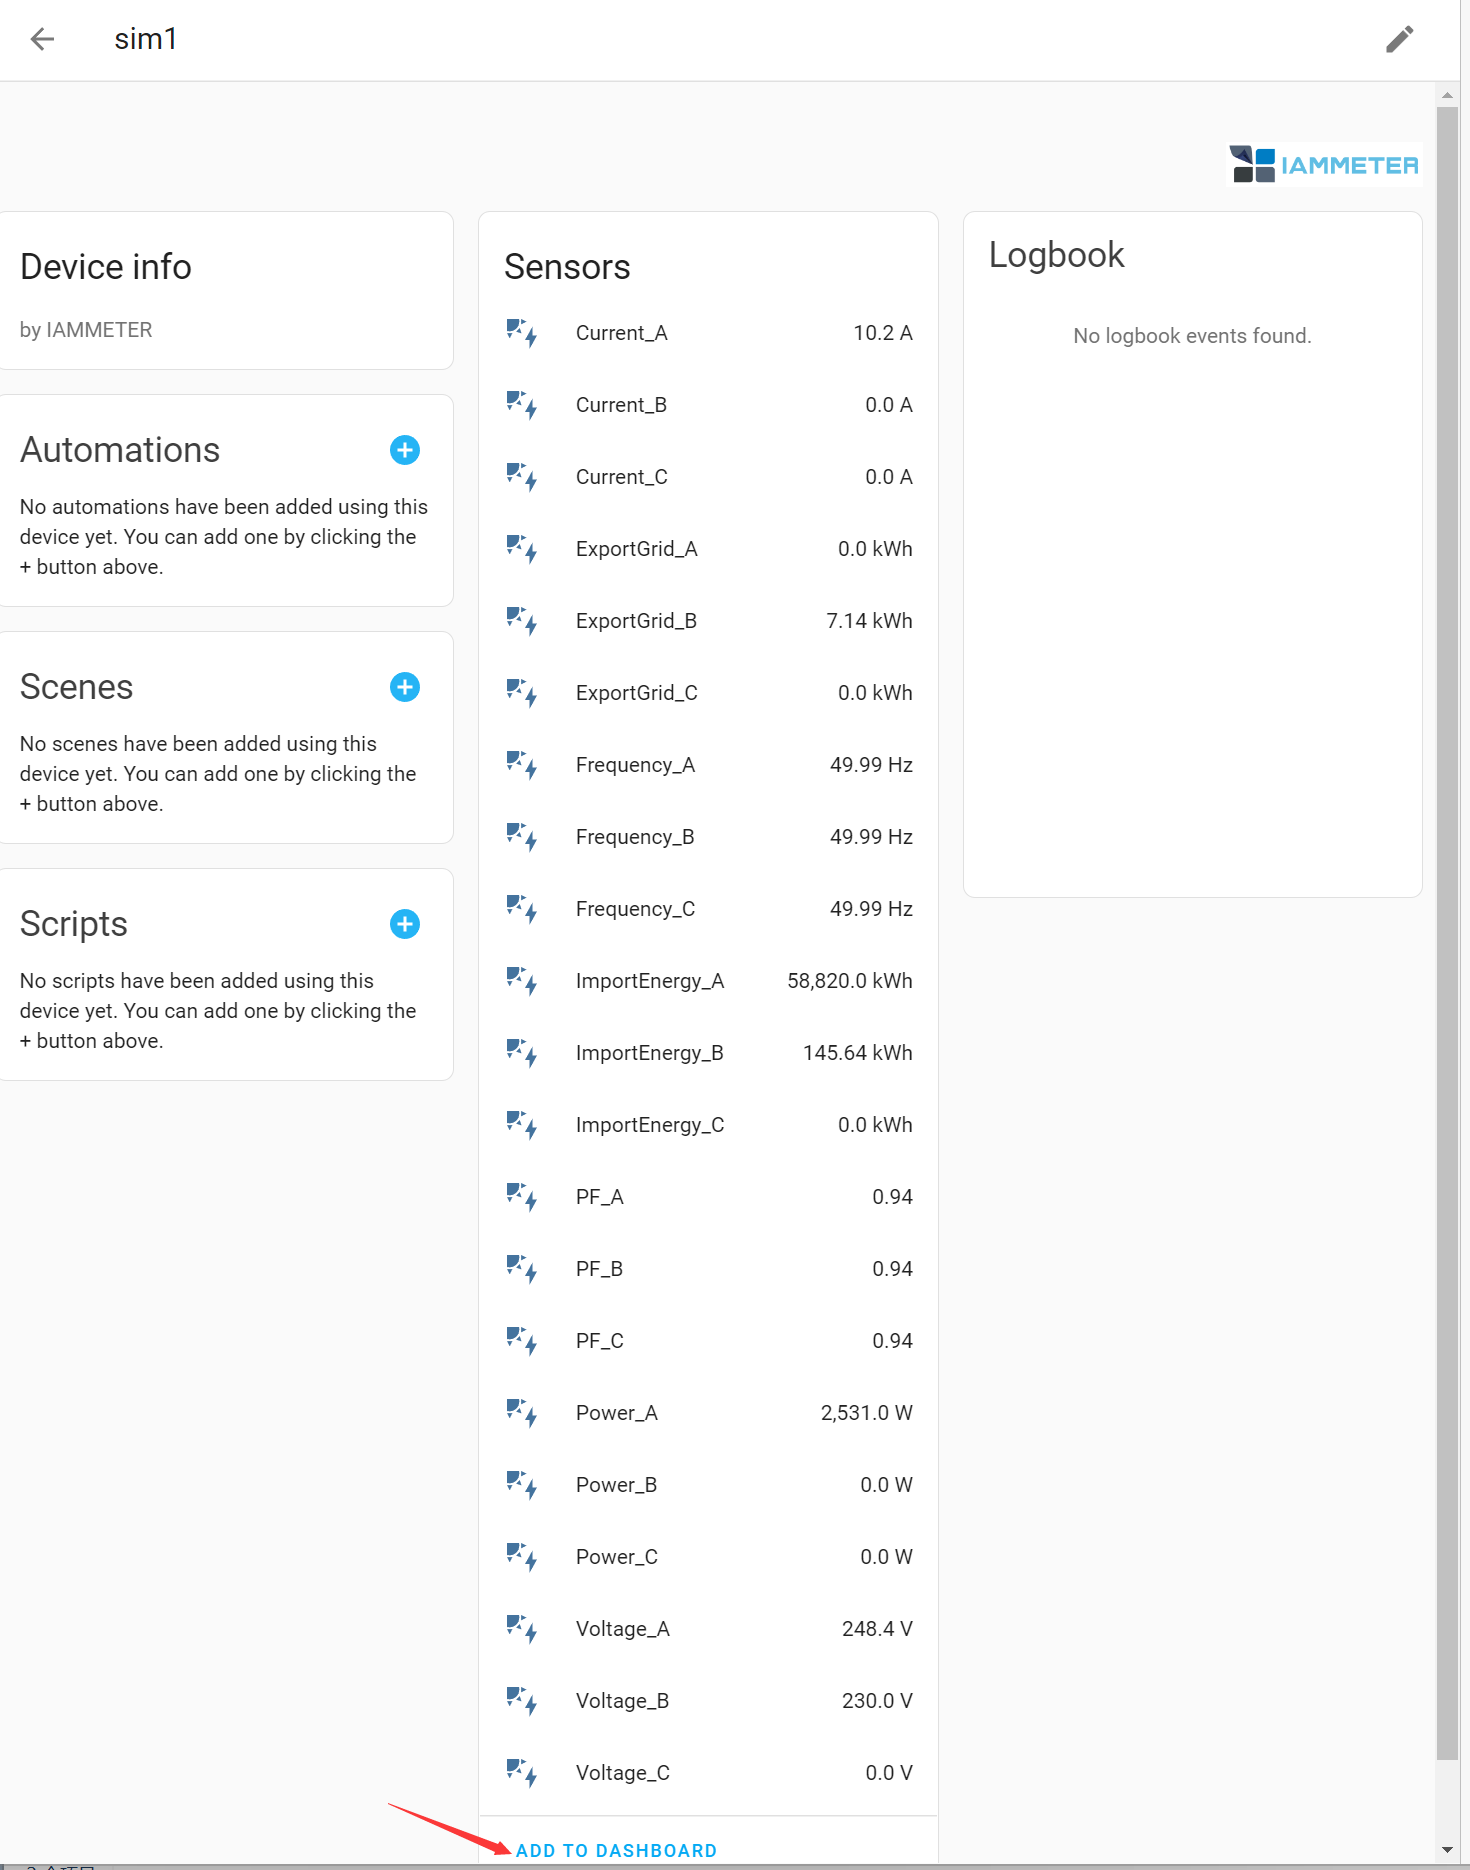1470x1870 pixels.
Task: Click the pencil edit device icon
Action: tap(1399, 39)
